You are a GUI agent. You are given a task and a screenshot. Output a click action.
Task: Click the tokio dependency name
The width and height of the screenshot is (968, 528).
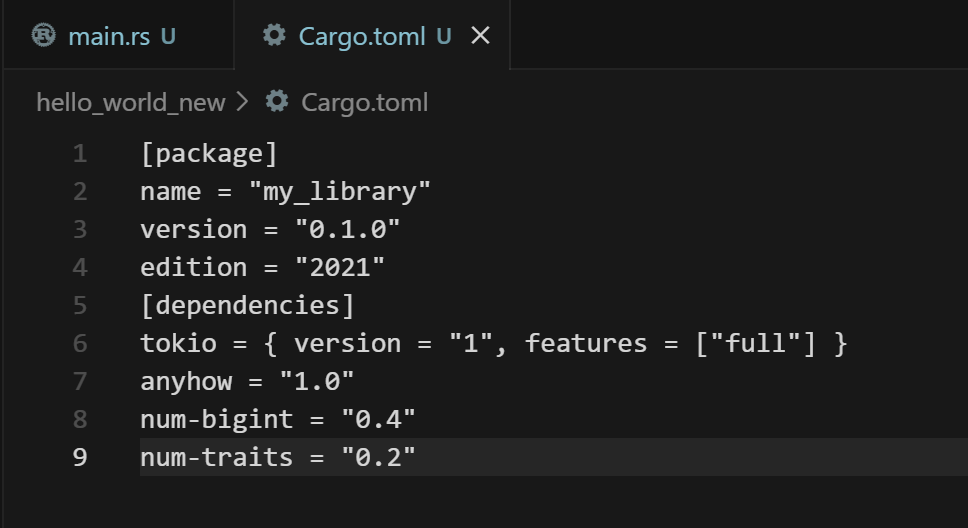(178, 344)
